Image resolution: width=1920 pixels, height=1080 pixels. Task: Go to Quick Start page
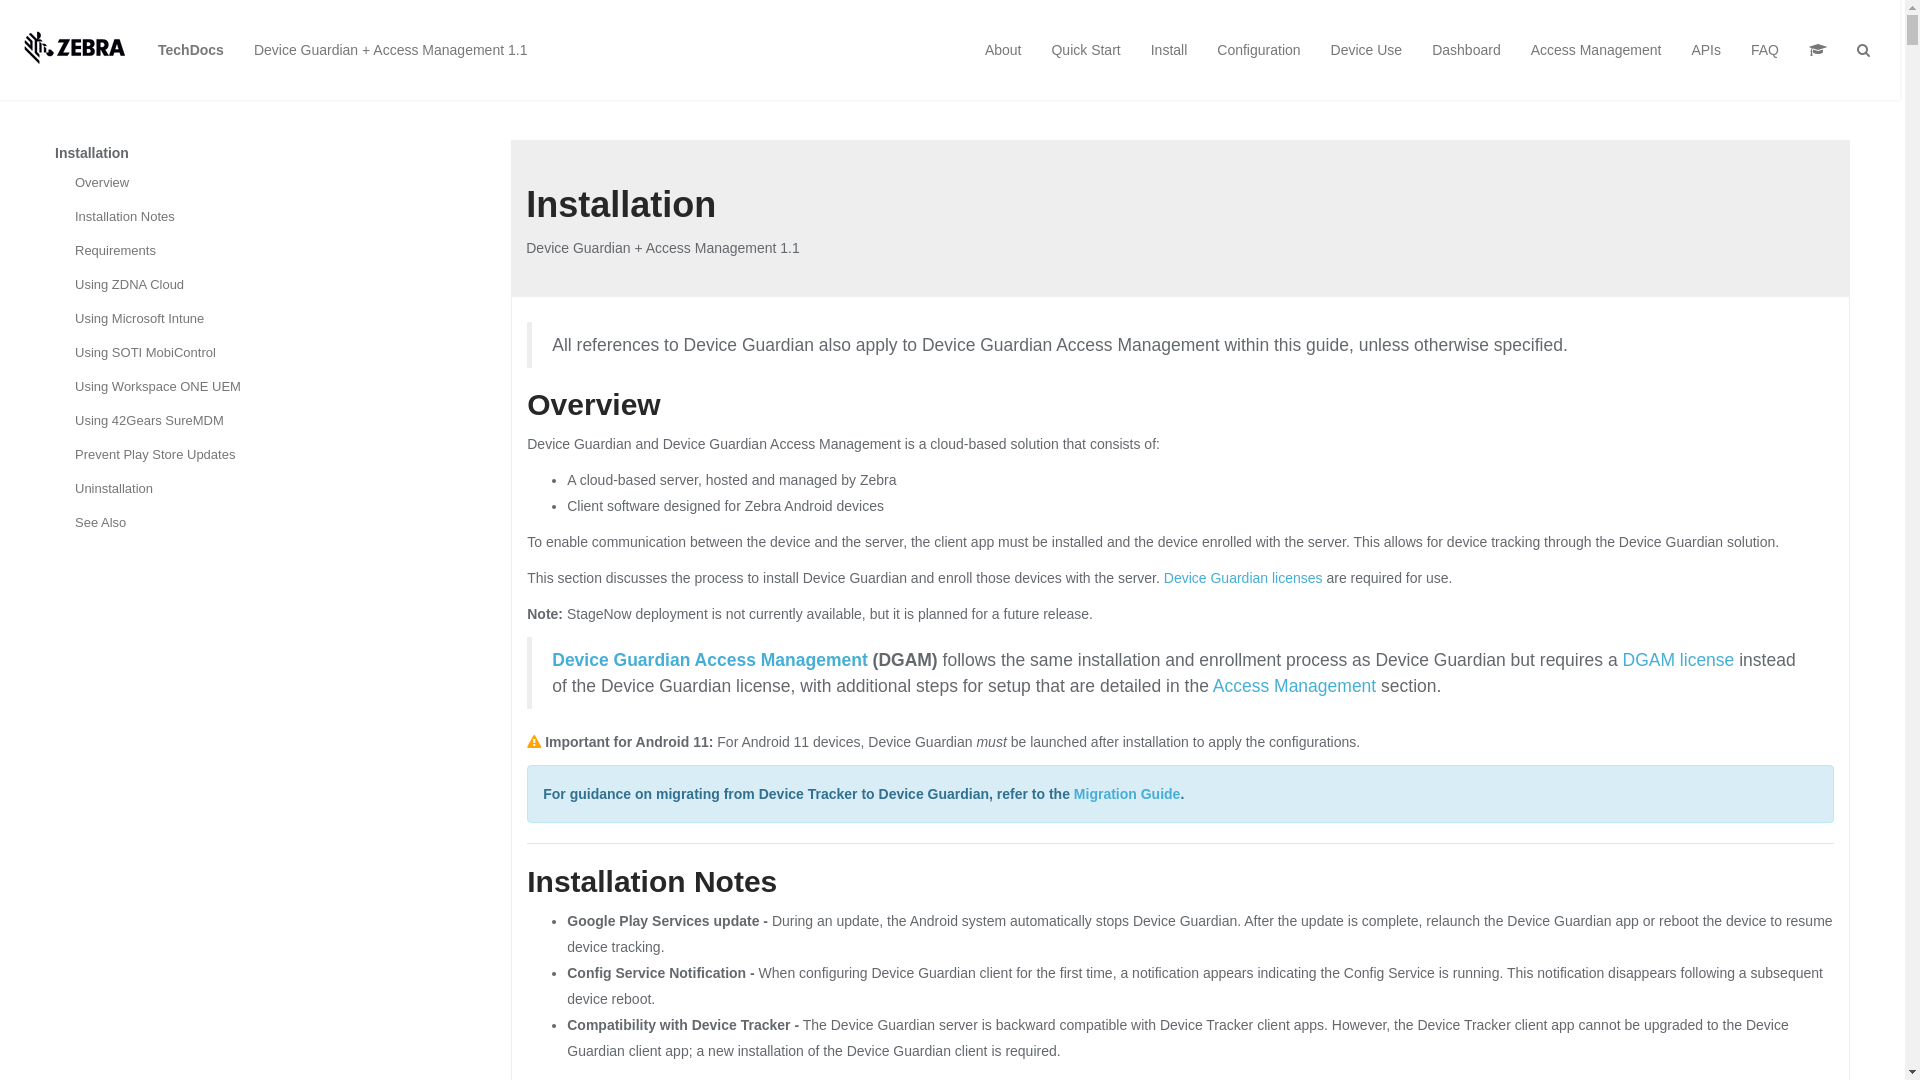(1085, 50)
